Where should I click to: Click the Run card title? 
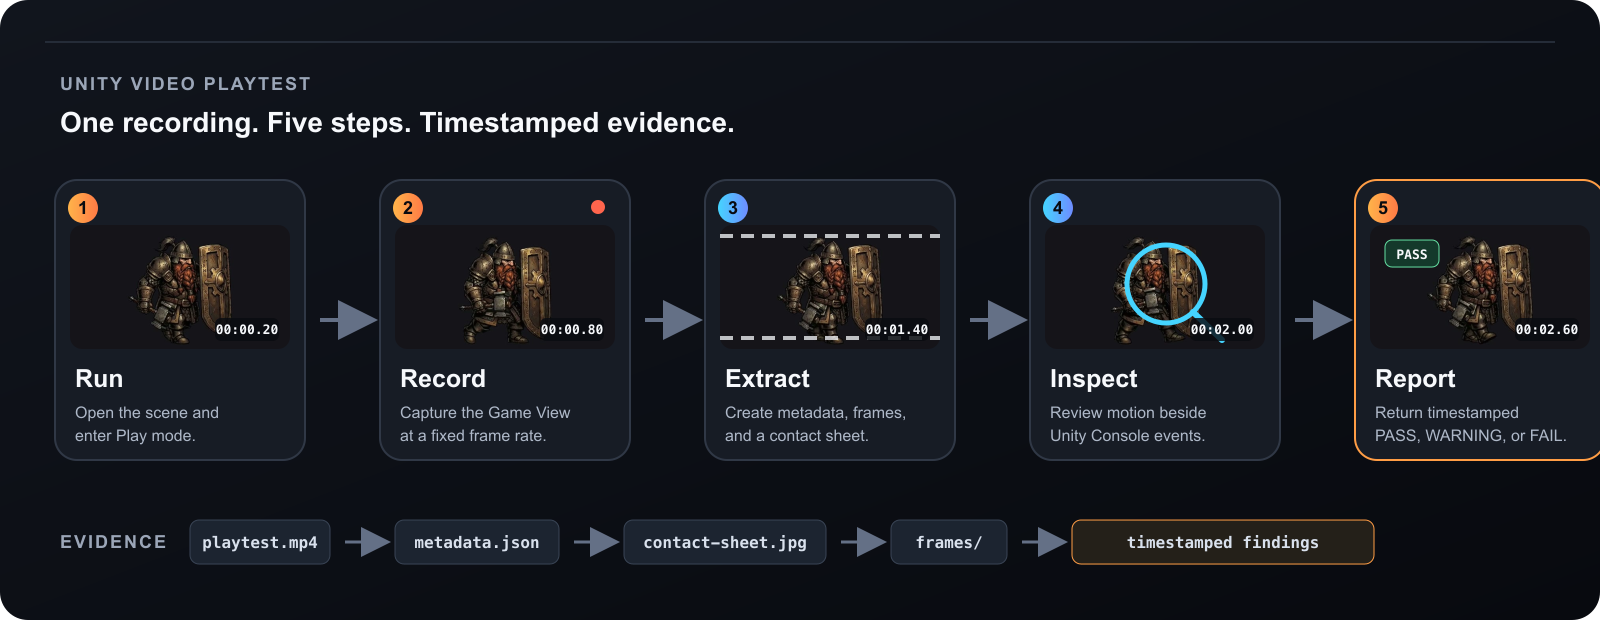(x=99, y=379)
